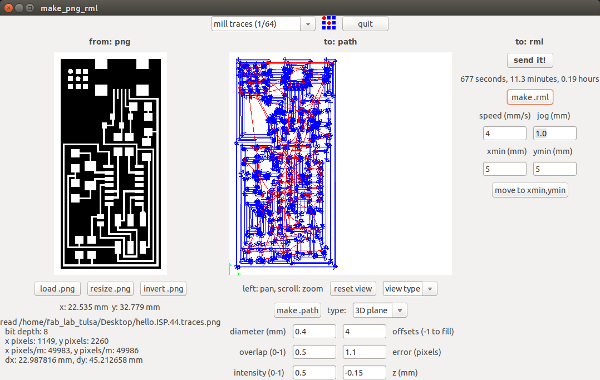600x380 pixels.
Task: Close the make_png_rml window
Action: (8, 8)
